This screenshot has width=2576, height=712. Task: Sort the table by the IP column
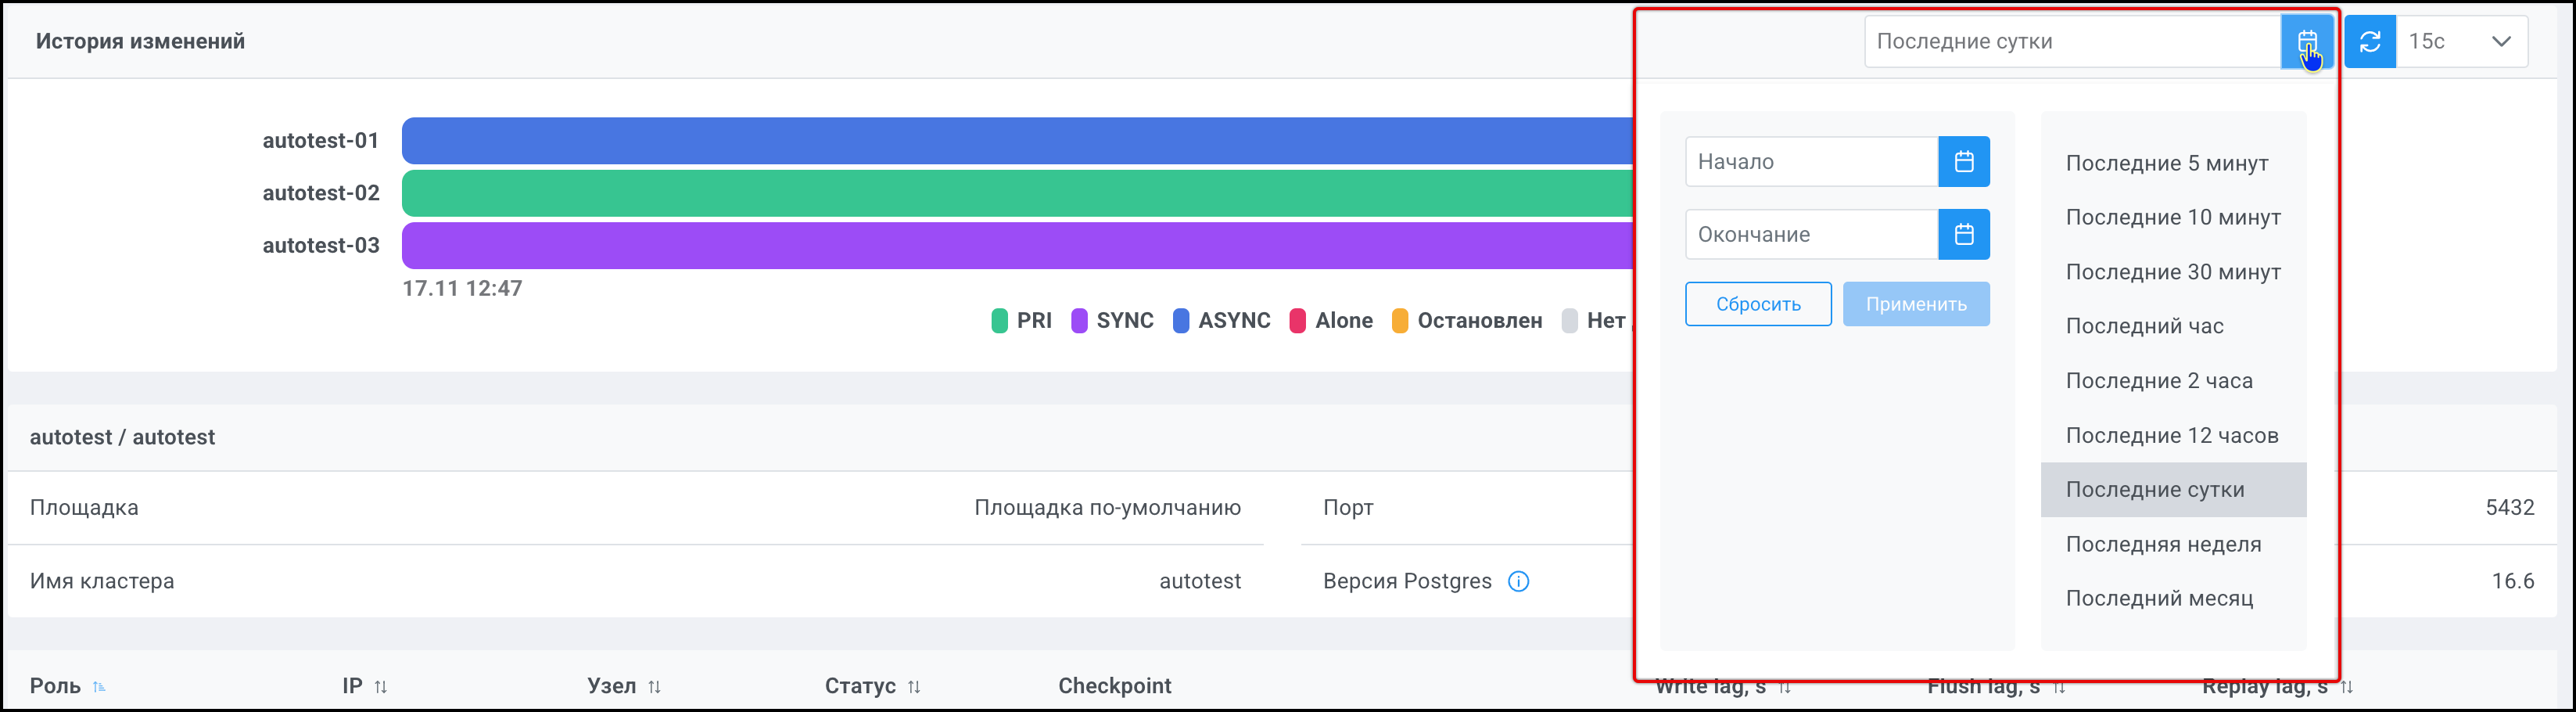coord(380,687)
